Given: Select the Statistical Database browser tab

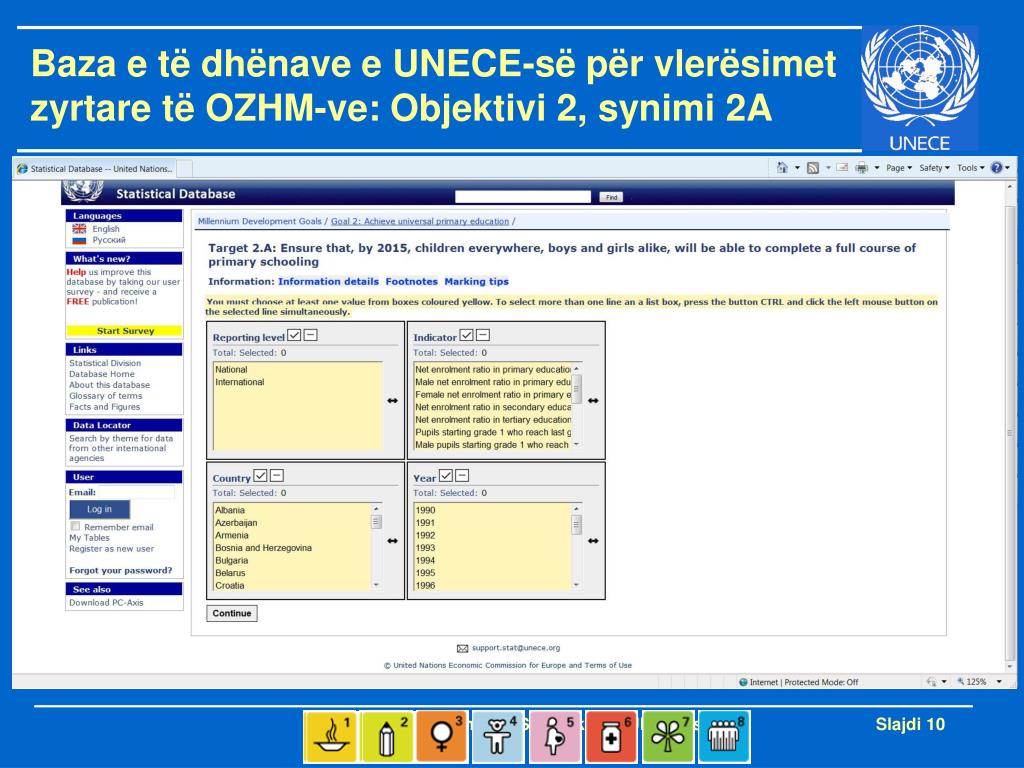Looking at the screenshot, I should (x=95, y=168).
